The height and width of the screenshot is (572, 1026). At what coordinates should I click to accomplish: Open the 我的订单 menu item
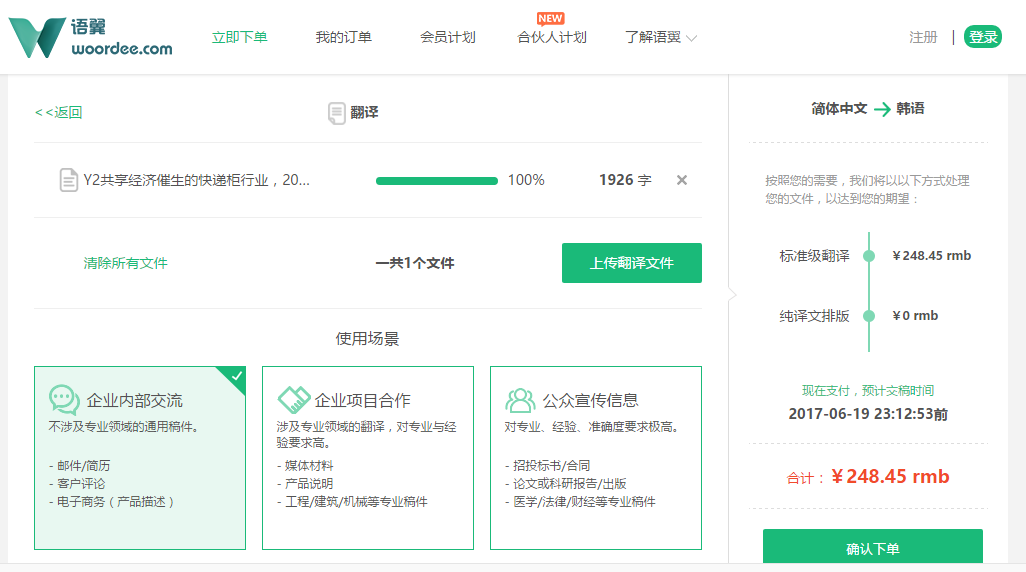pyautogui.click(x=343, y=38)
